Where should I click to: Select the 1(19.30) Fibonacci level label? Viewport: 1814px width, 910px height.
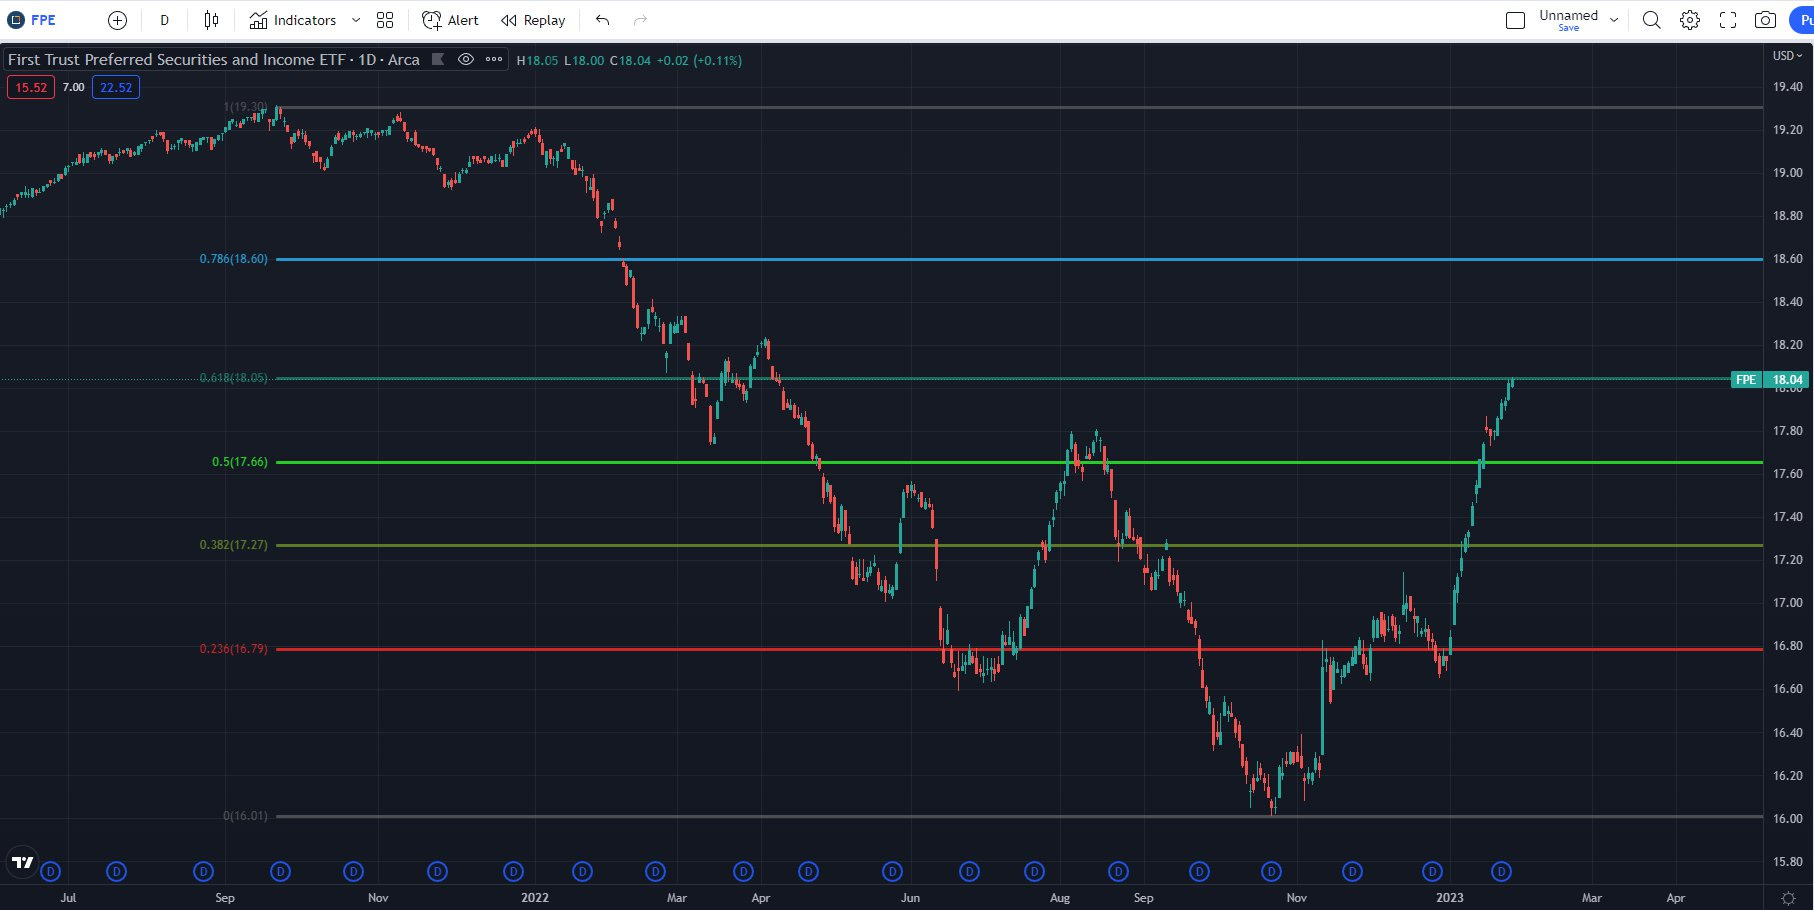[245, 107]
